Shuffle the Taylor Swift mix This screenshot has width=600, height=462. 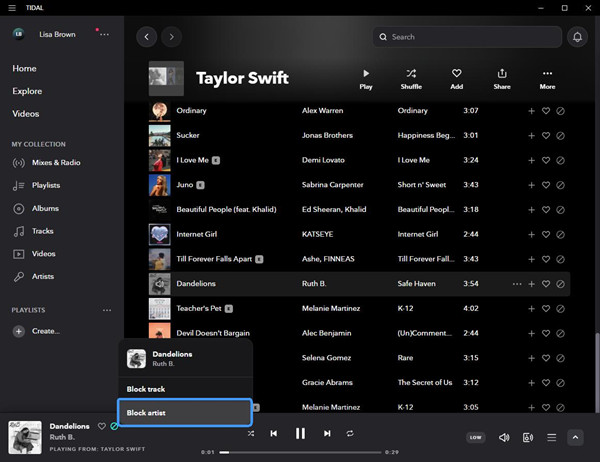pyautogui.click(x=411, y=79)
